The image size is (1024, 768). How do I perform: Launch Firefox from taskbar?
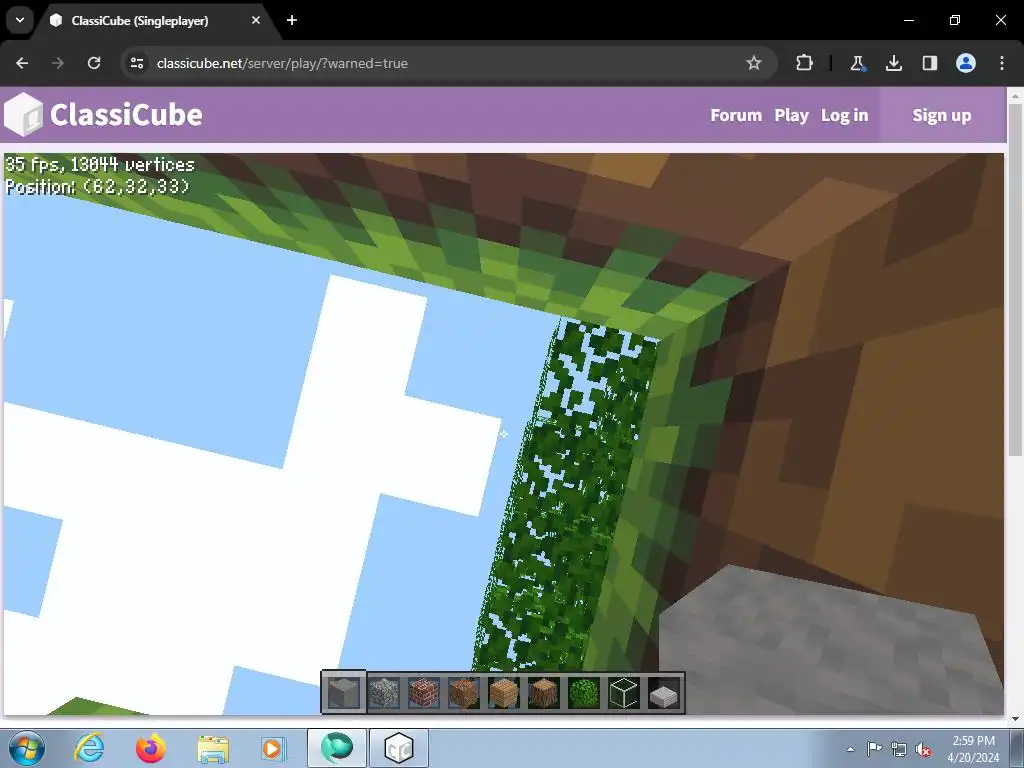pos(151,748)
